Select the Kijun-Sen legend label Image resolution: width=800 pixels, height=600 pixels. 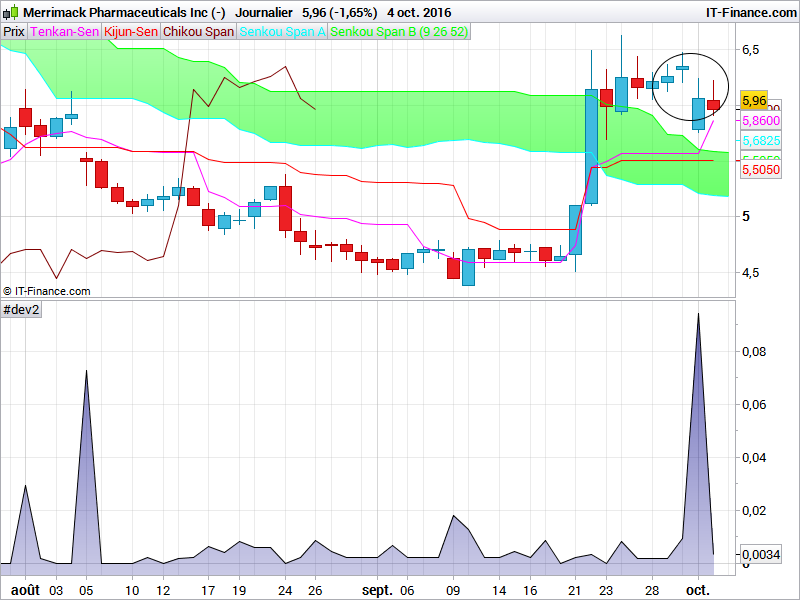pyautogui.click(x=131, y=32)
